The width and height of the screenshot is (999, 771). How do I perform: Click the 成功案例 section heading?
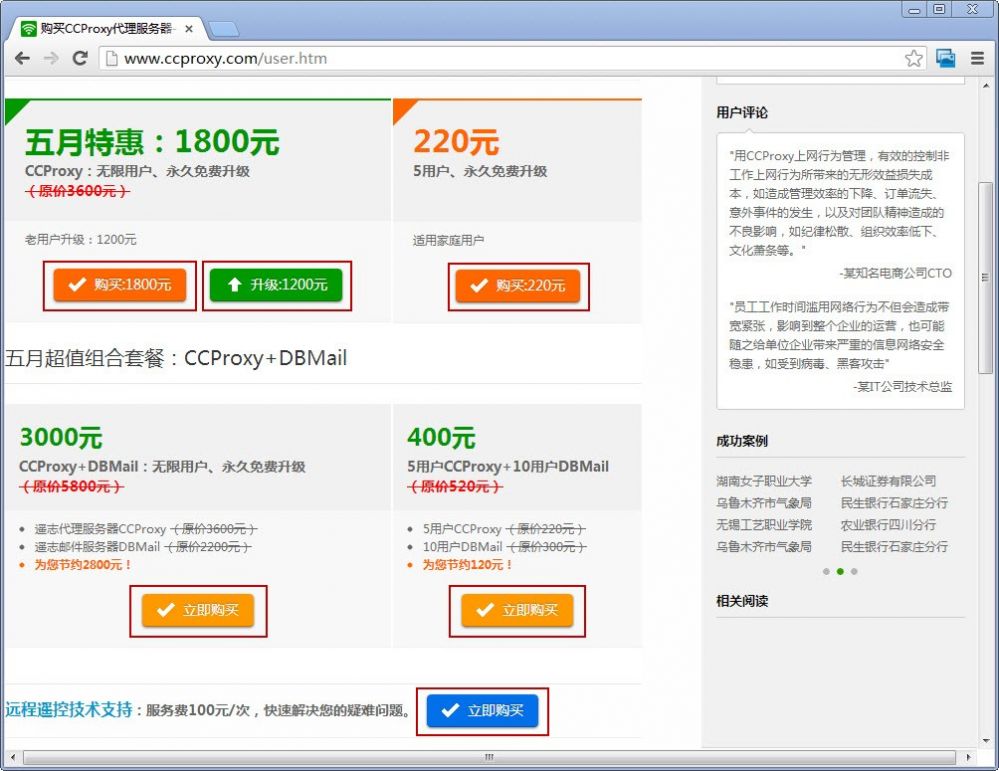[742, 441]
